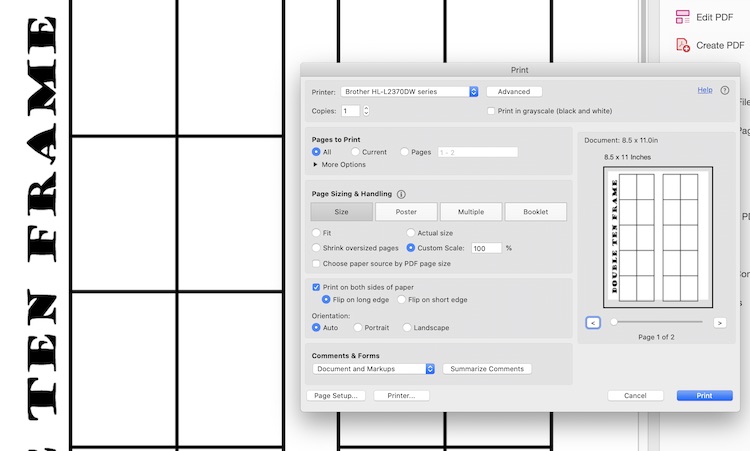Image resolution: width=750 pixels, height=451 pixels.
Task: Click the Custom Scale percent field
Action: tap(486, 248)
